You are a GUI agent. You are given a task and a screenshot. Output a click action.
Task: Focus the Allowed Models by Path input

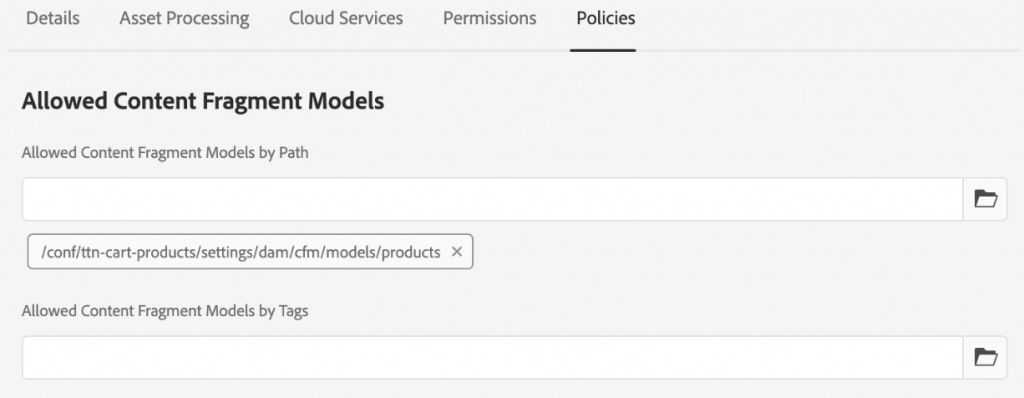click(493, 199)
